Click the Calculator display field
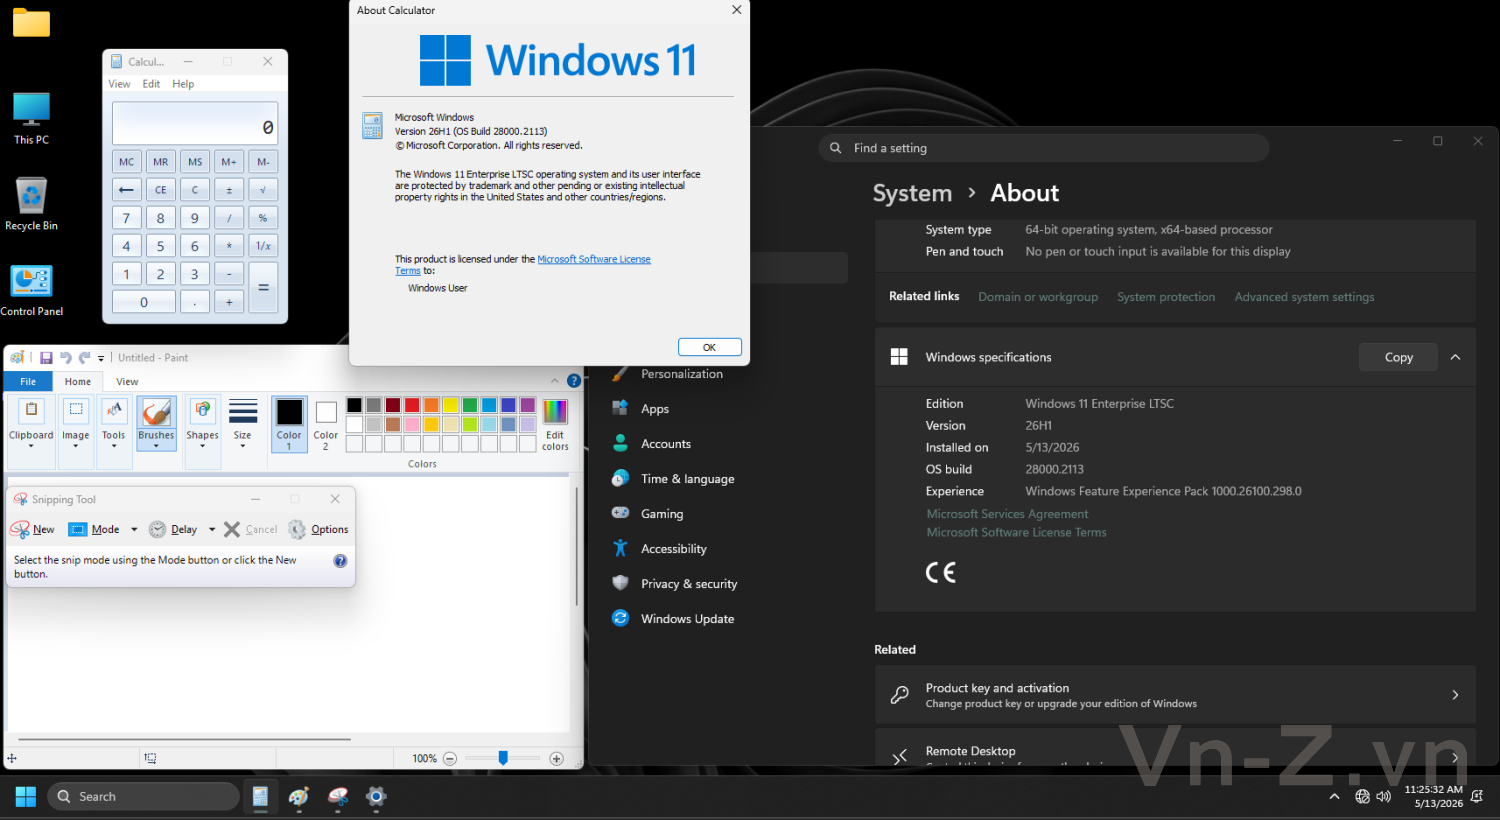Screen dimensions: 1500x820 tap(195, 123)
